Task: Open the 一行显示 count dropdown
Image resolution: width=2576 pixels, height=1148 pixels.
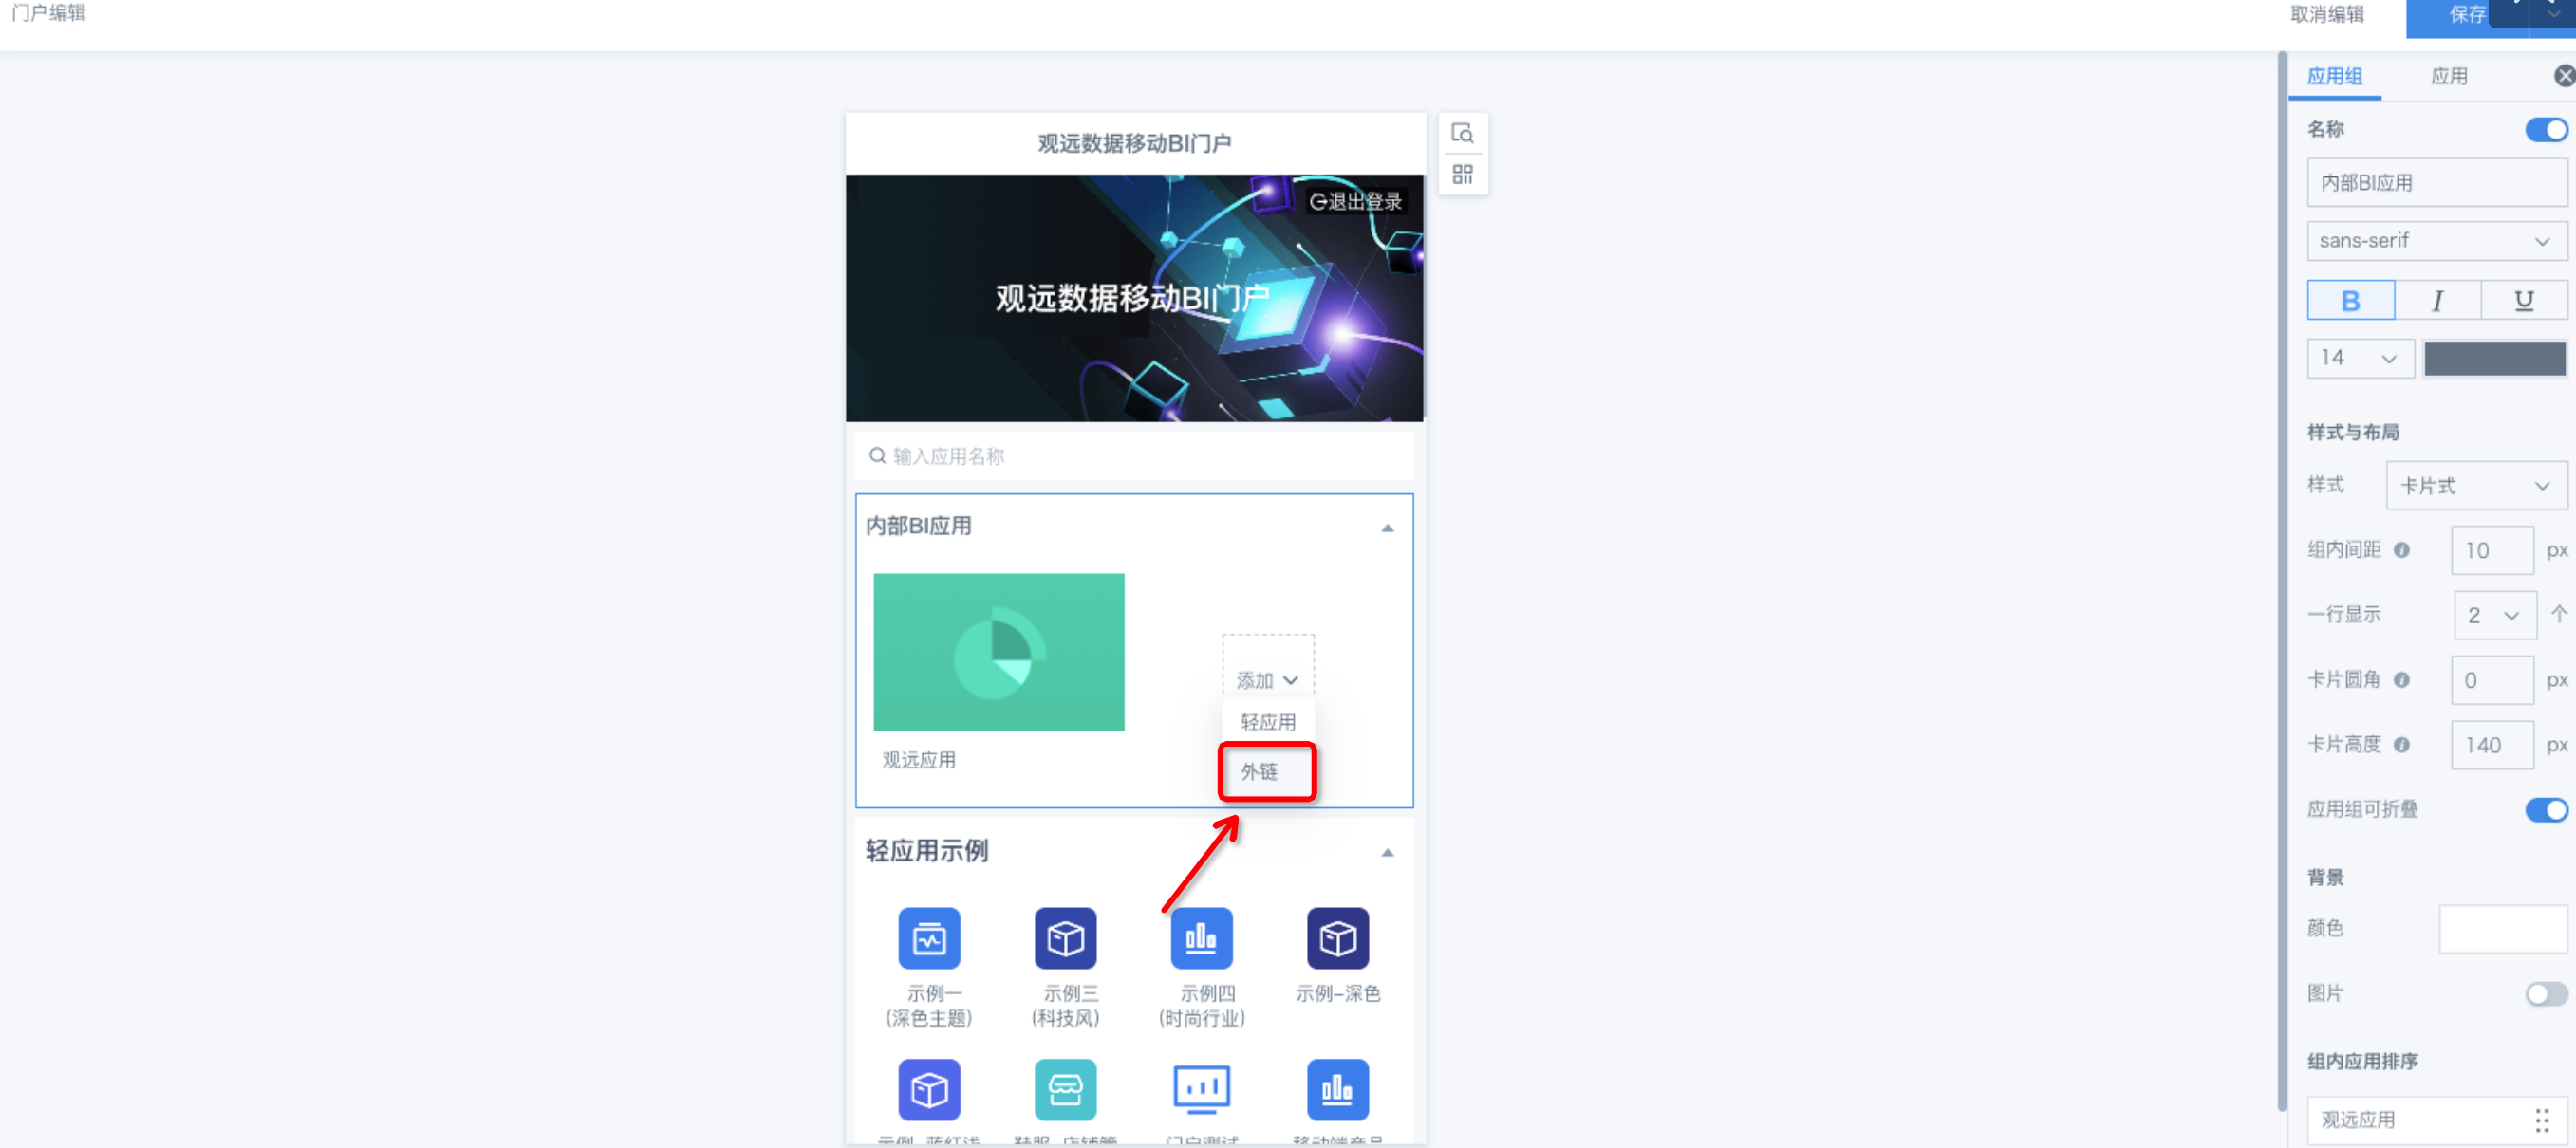Action: (x=2495, y=615)
